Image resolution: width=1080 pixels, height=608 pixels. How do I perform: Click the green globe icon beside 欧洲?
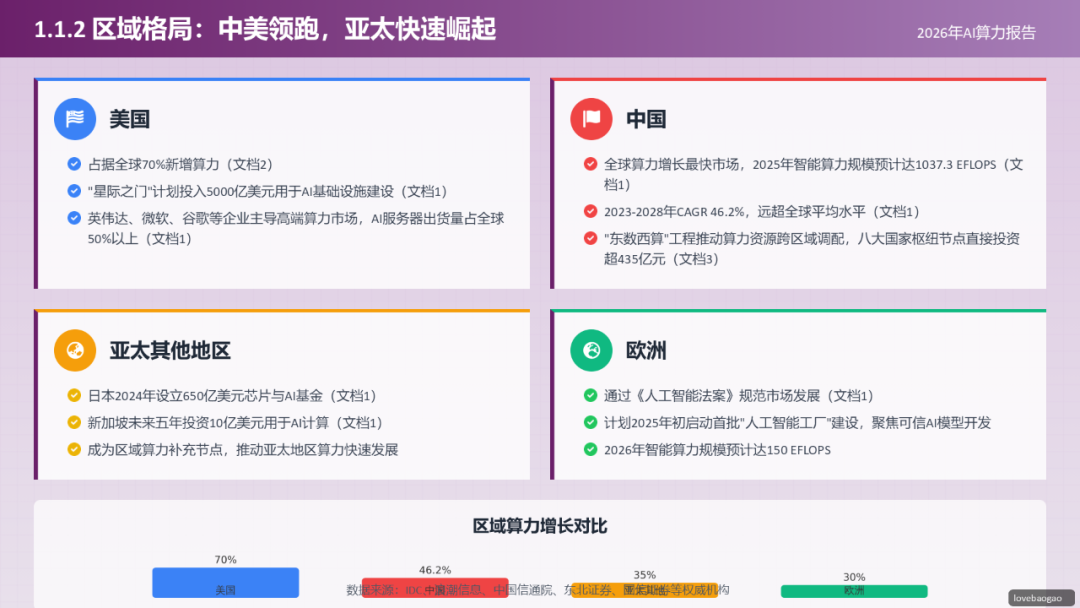[591, 350]
